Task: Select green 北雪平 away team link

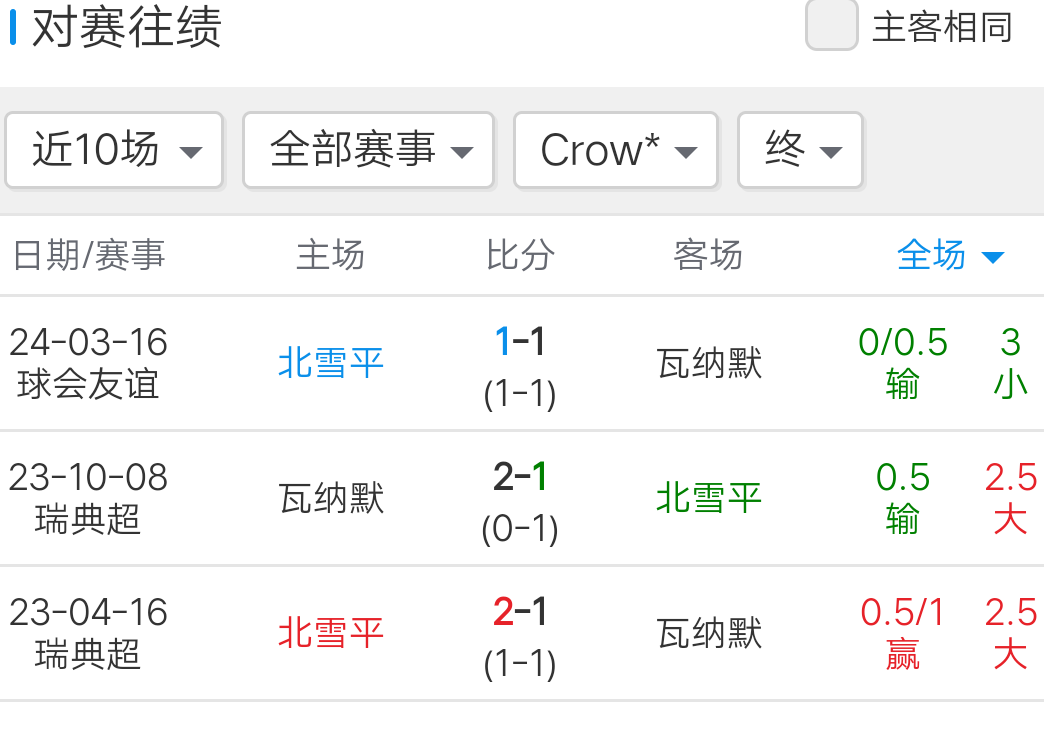Action: click(x=709, y=498)
